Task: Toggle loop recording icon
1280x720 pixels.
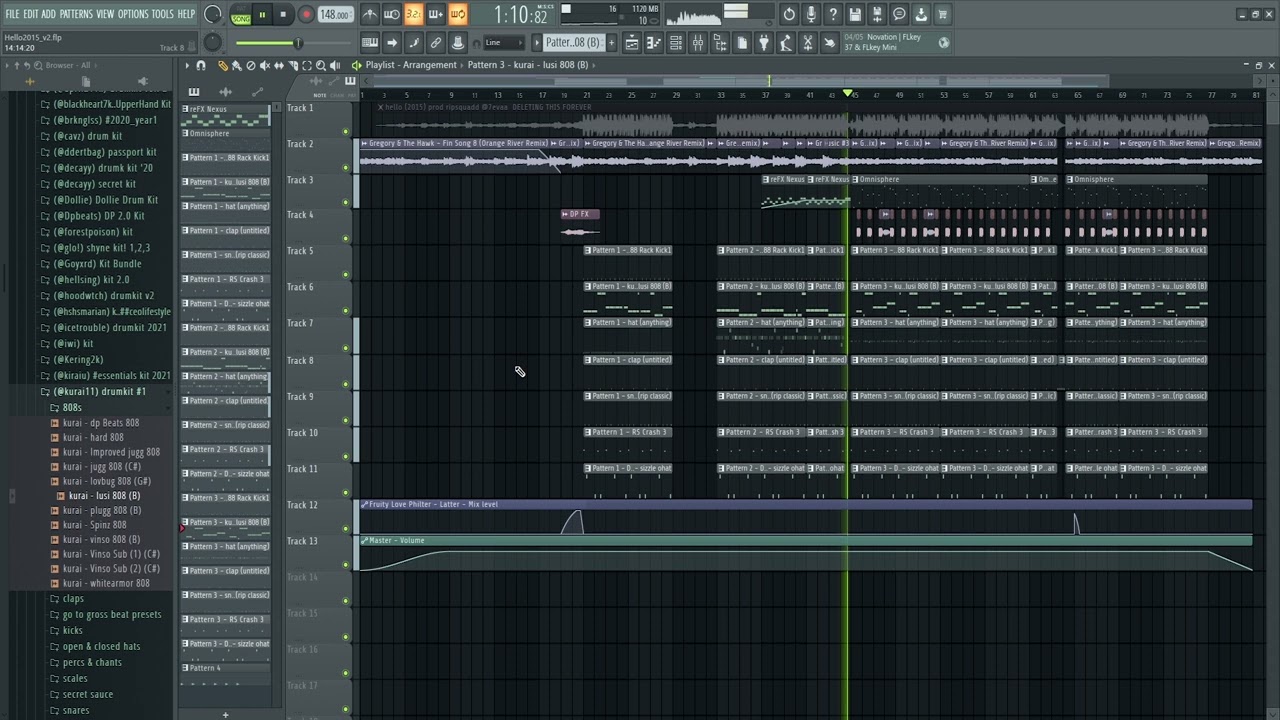Action: (457, 14)
